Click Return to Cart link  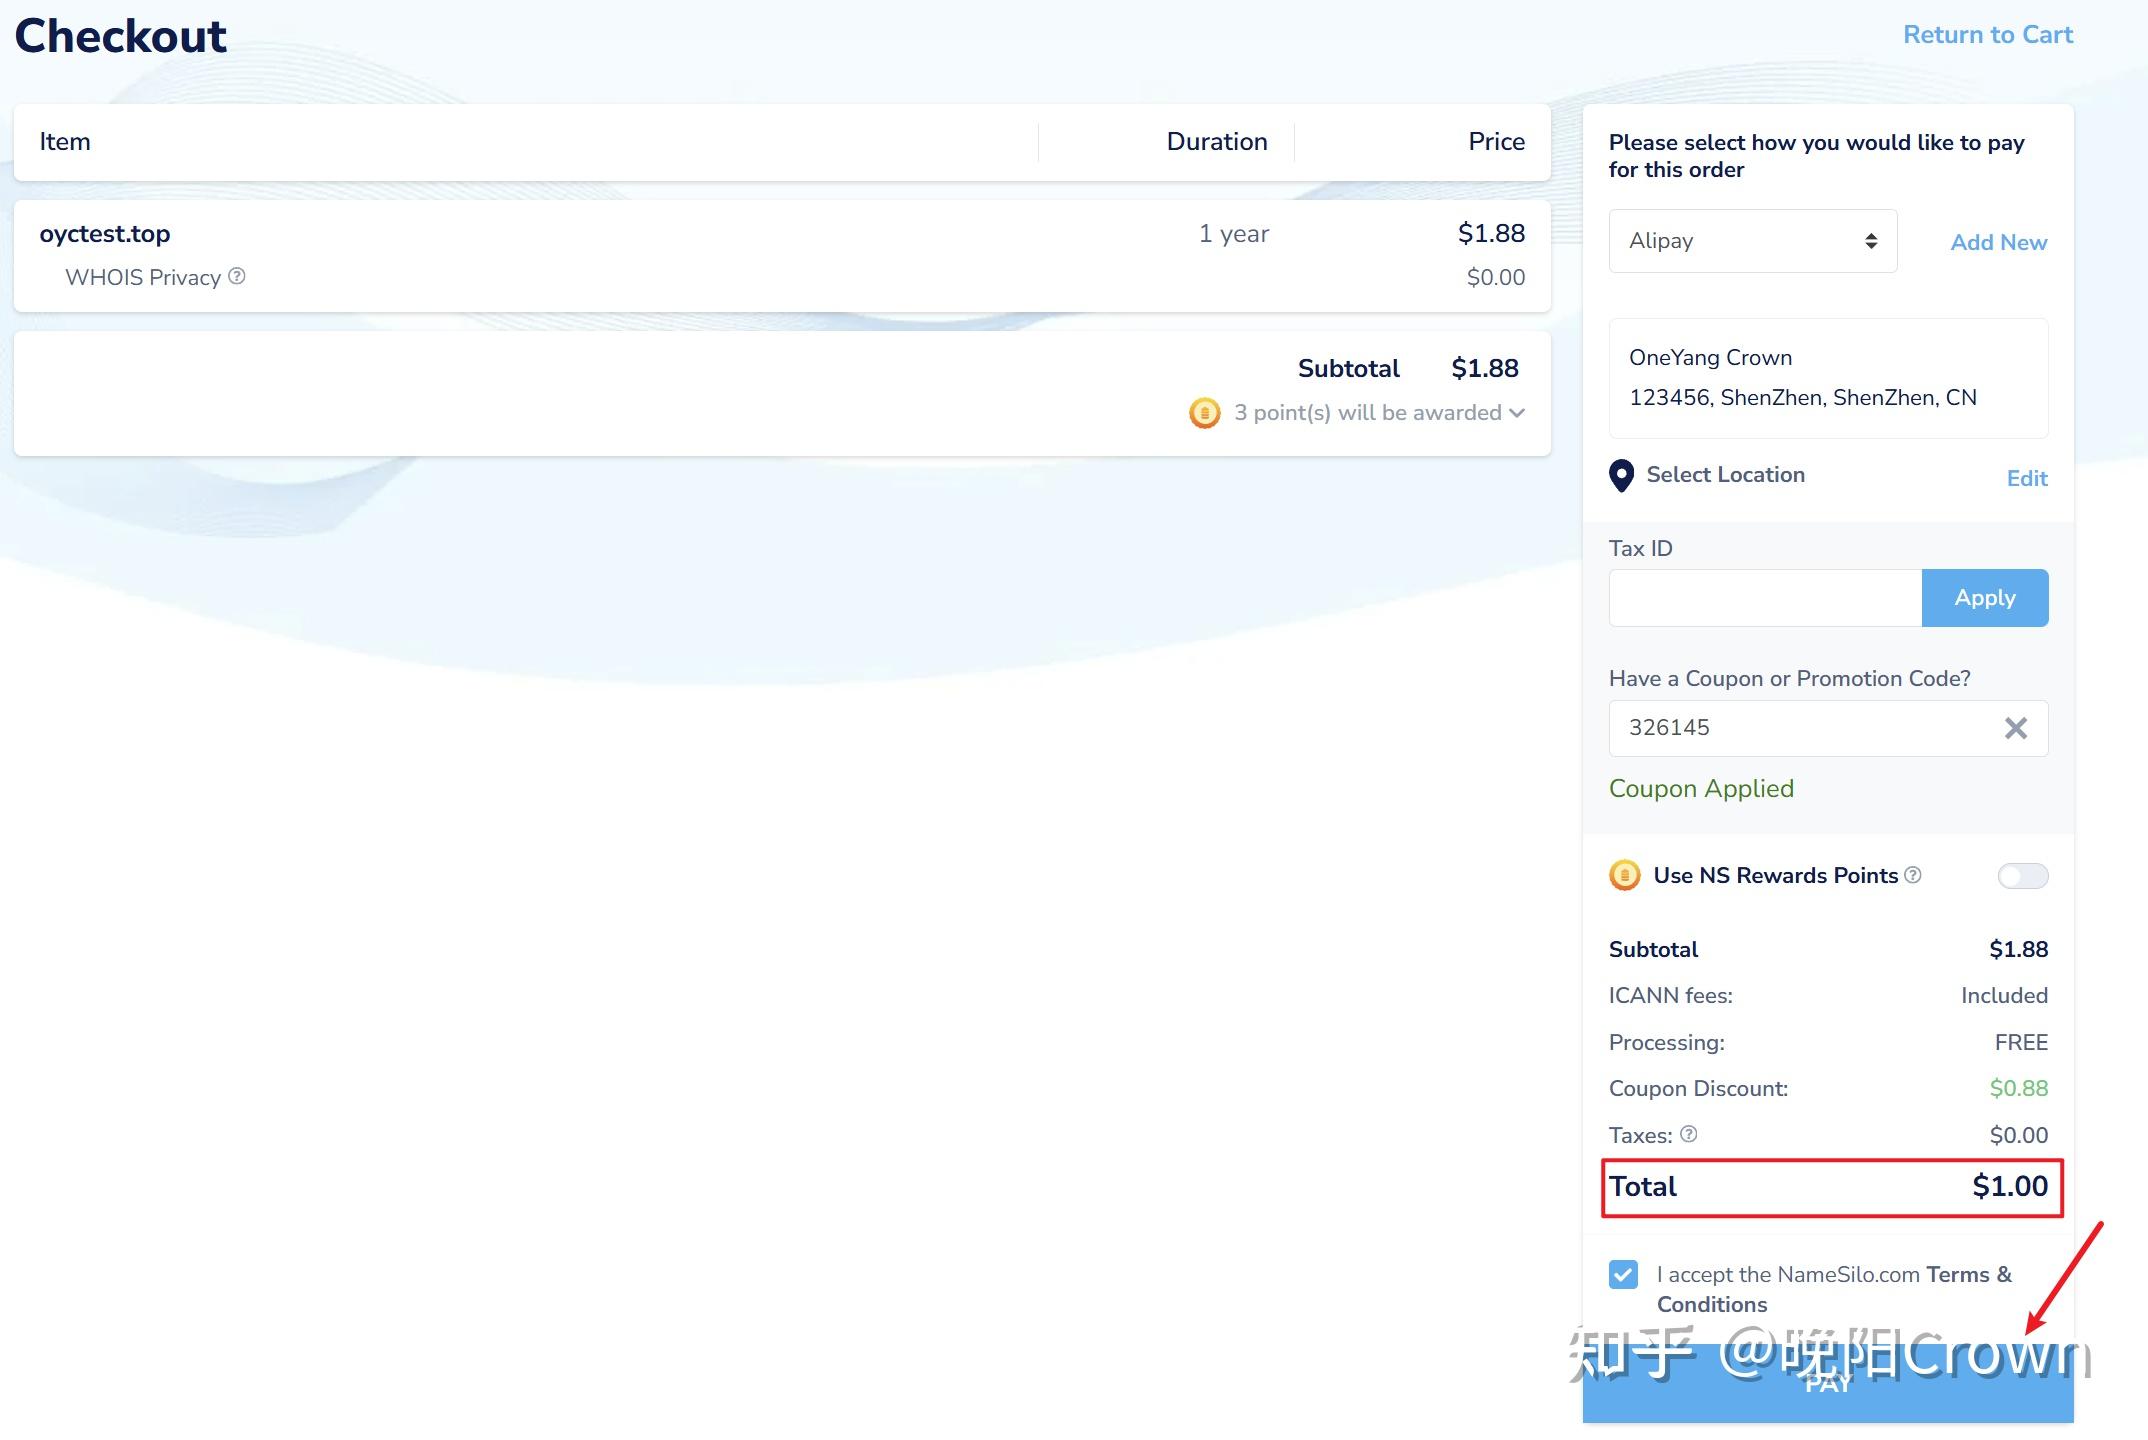tap(1987, 35)
